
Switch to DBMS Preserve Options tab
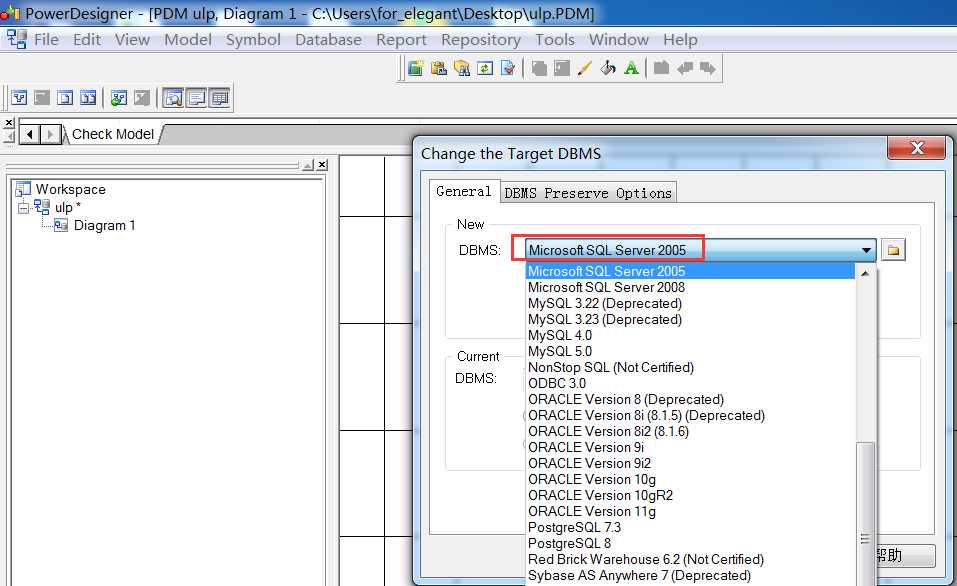(588, 193)
